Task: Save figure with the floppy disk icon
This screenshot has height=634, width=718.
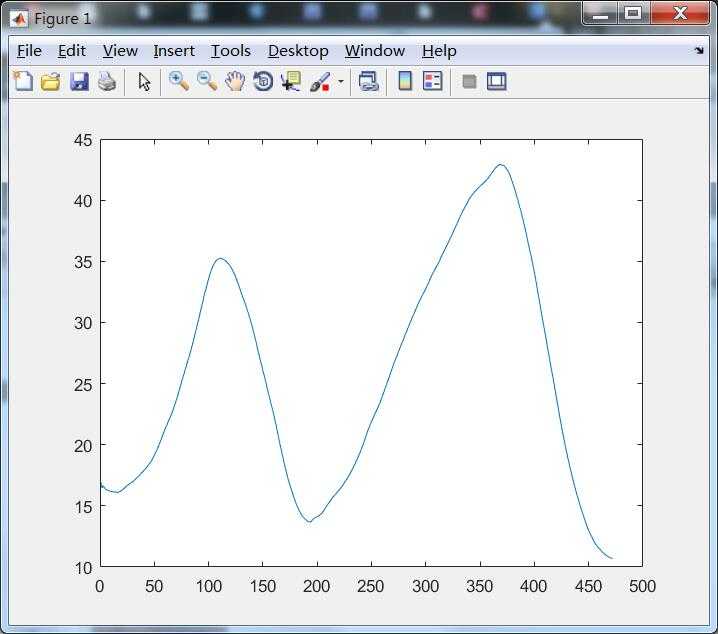Action: (x=79, y=82)
